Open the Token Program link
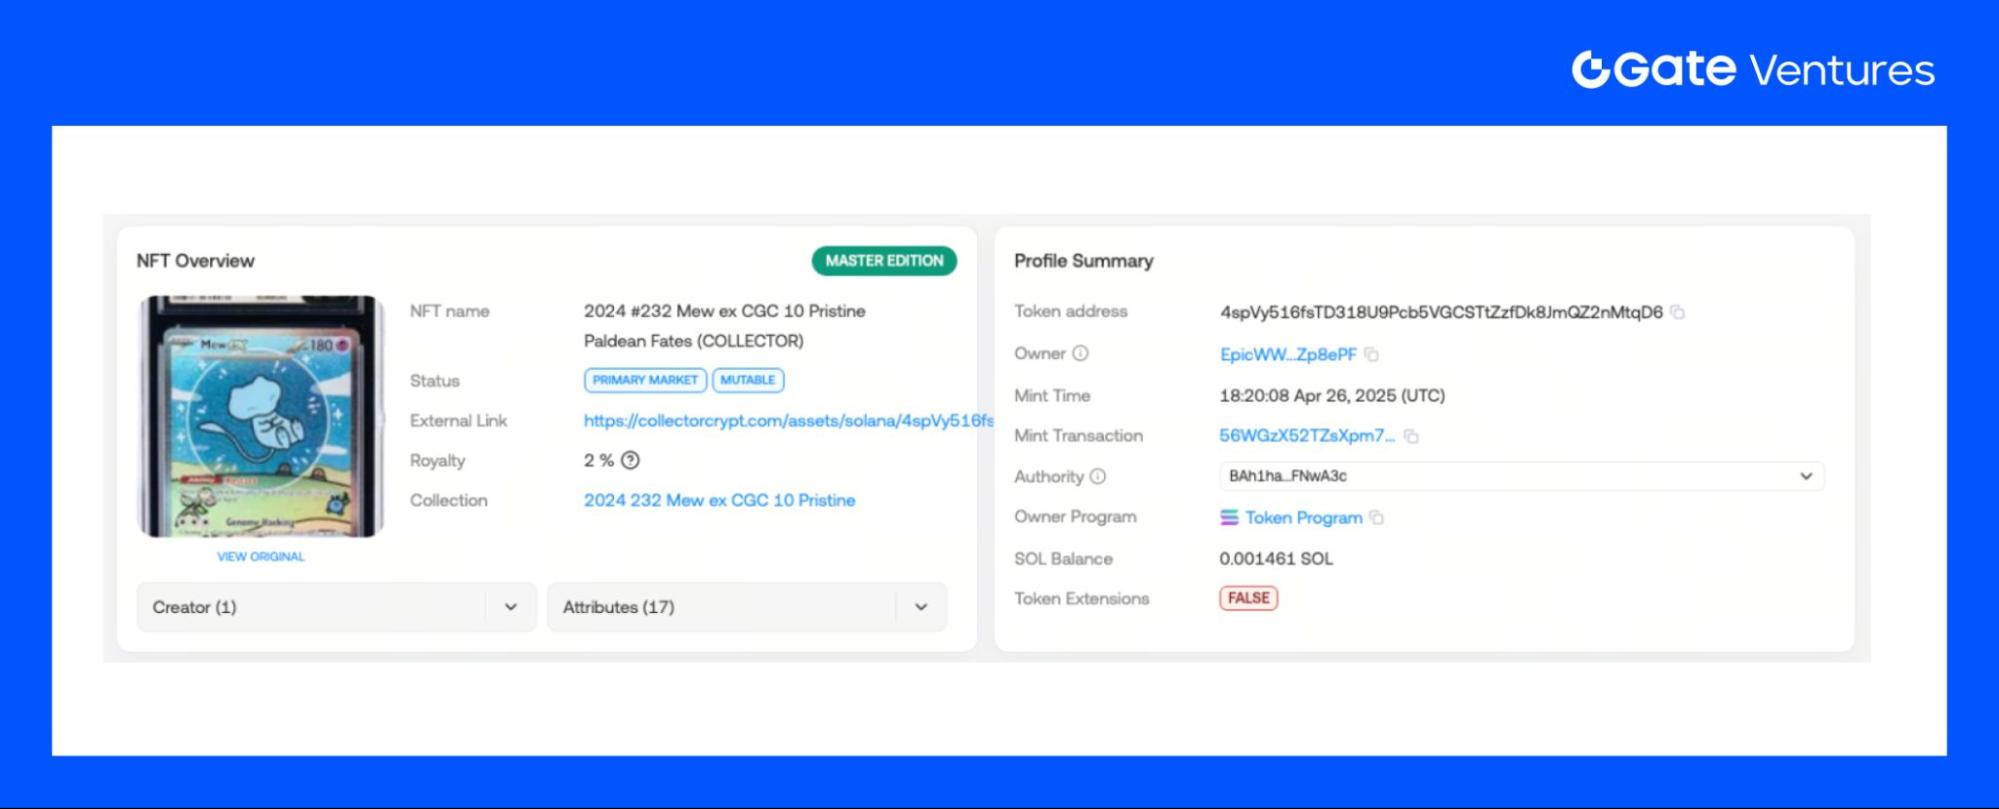Viewport: 1999px width, 809px height. (1303, 517)
